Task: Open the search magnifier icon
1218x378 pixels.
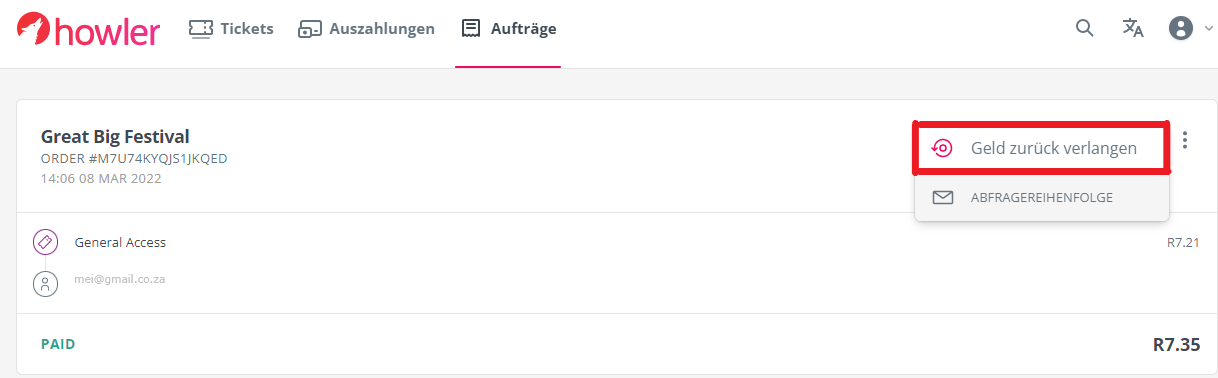Action: 1084,28
